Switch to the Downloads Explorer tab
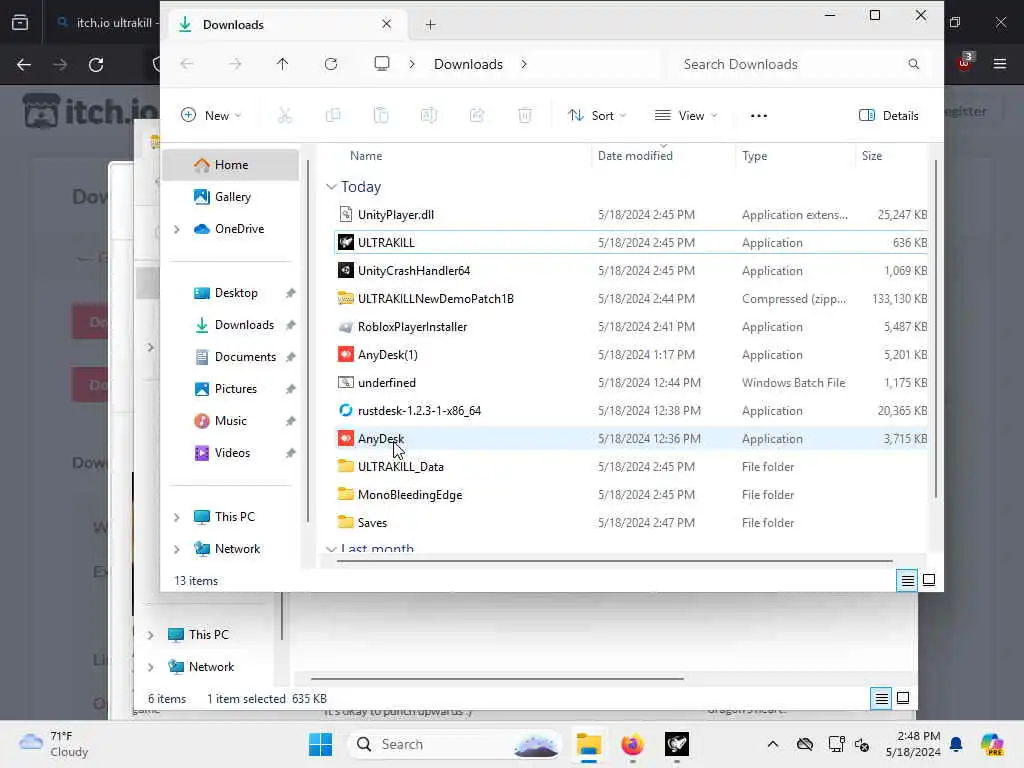The image size is (1024, 768). 285,24
